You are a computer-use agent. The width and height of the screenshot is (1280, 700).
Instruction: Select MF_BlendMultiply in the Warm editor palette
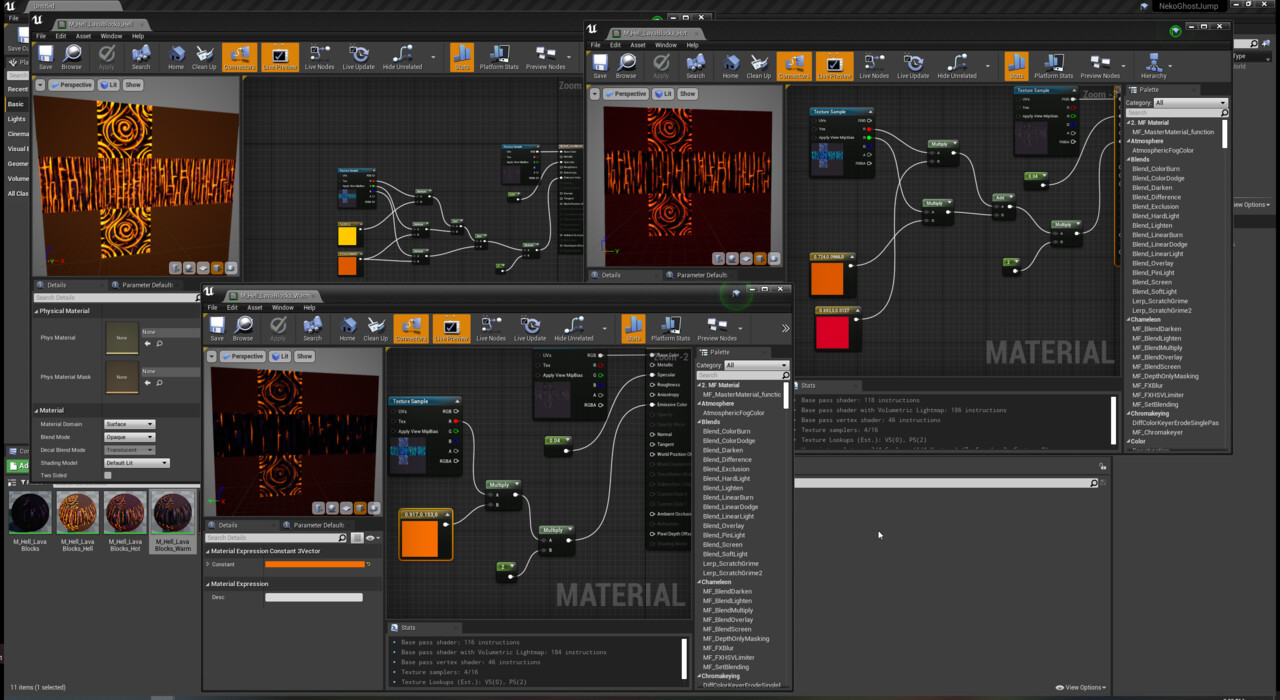[729, 610]
